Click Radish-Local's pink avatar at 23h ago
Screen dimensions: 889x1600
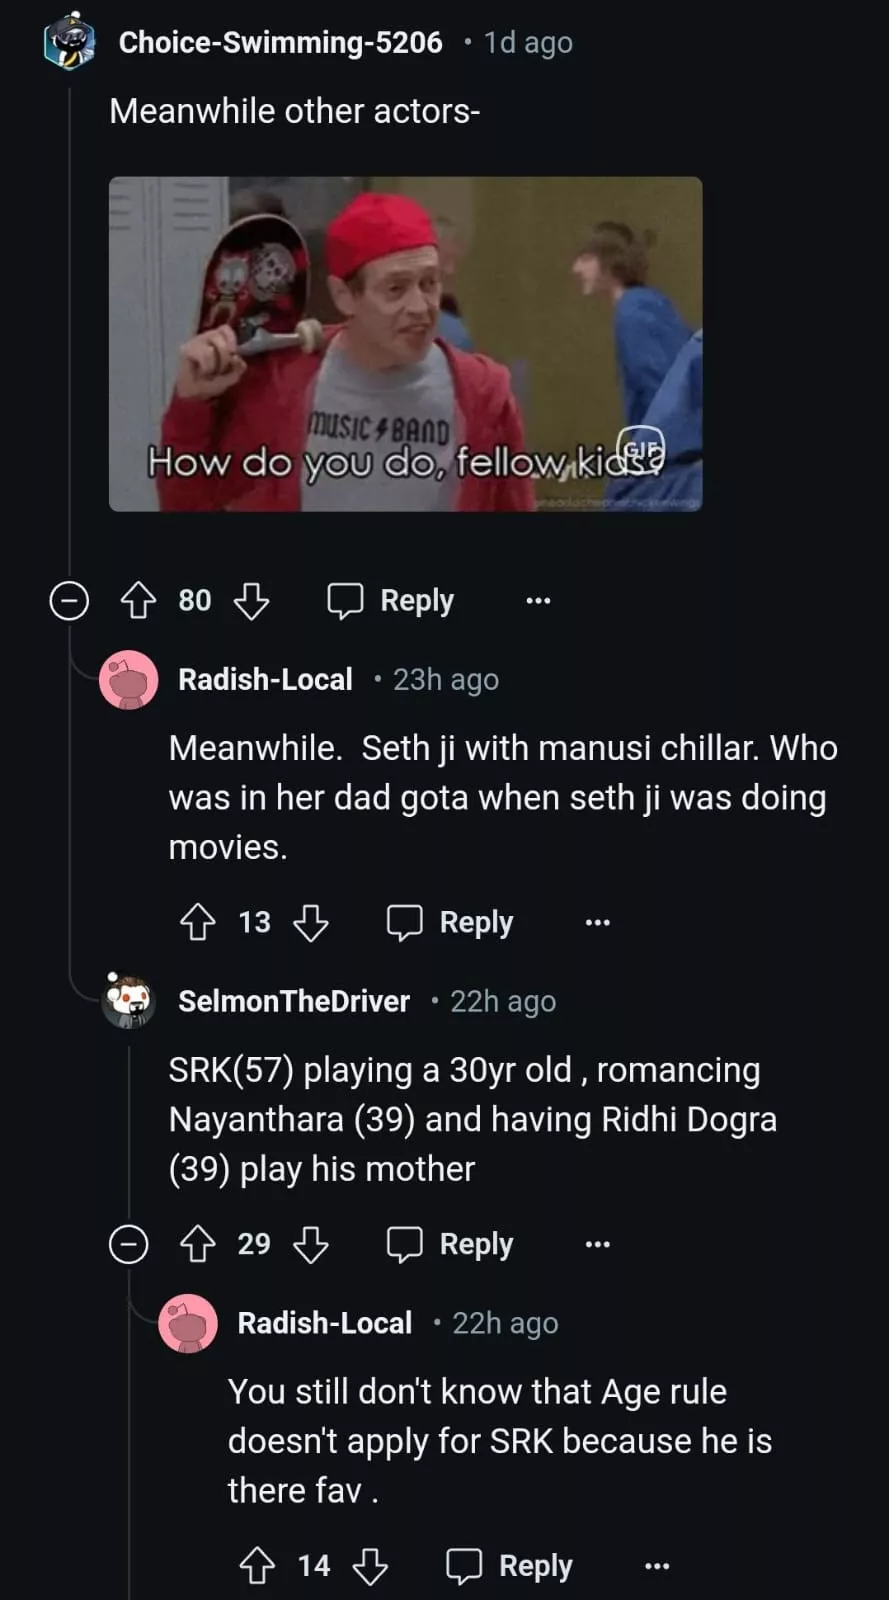[x=129, y=680]
